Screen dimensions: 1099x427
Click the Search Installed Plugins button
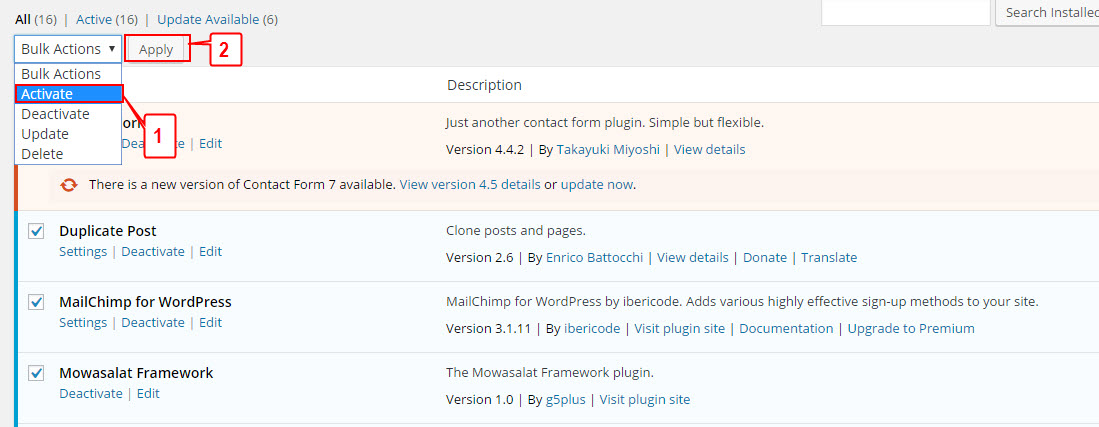click(1048, 13)
